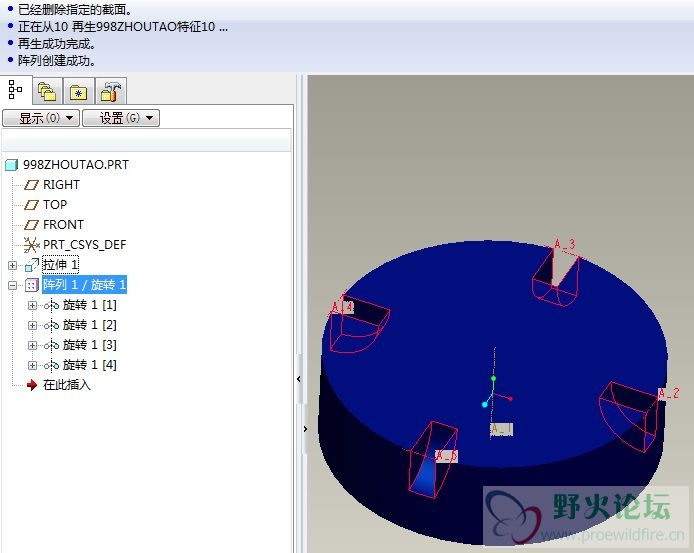694x553 pixels.
Task: Switch to the Folder Browser tab
Action: click(47, 92)
